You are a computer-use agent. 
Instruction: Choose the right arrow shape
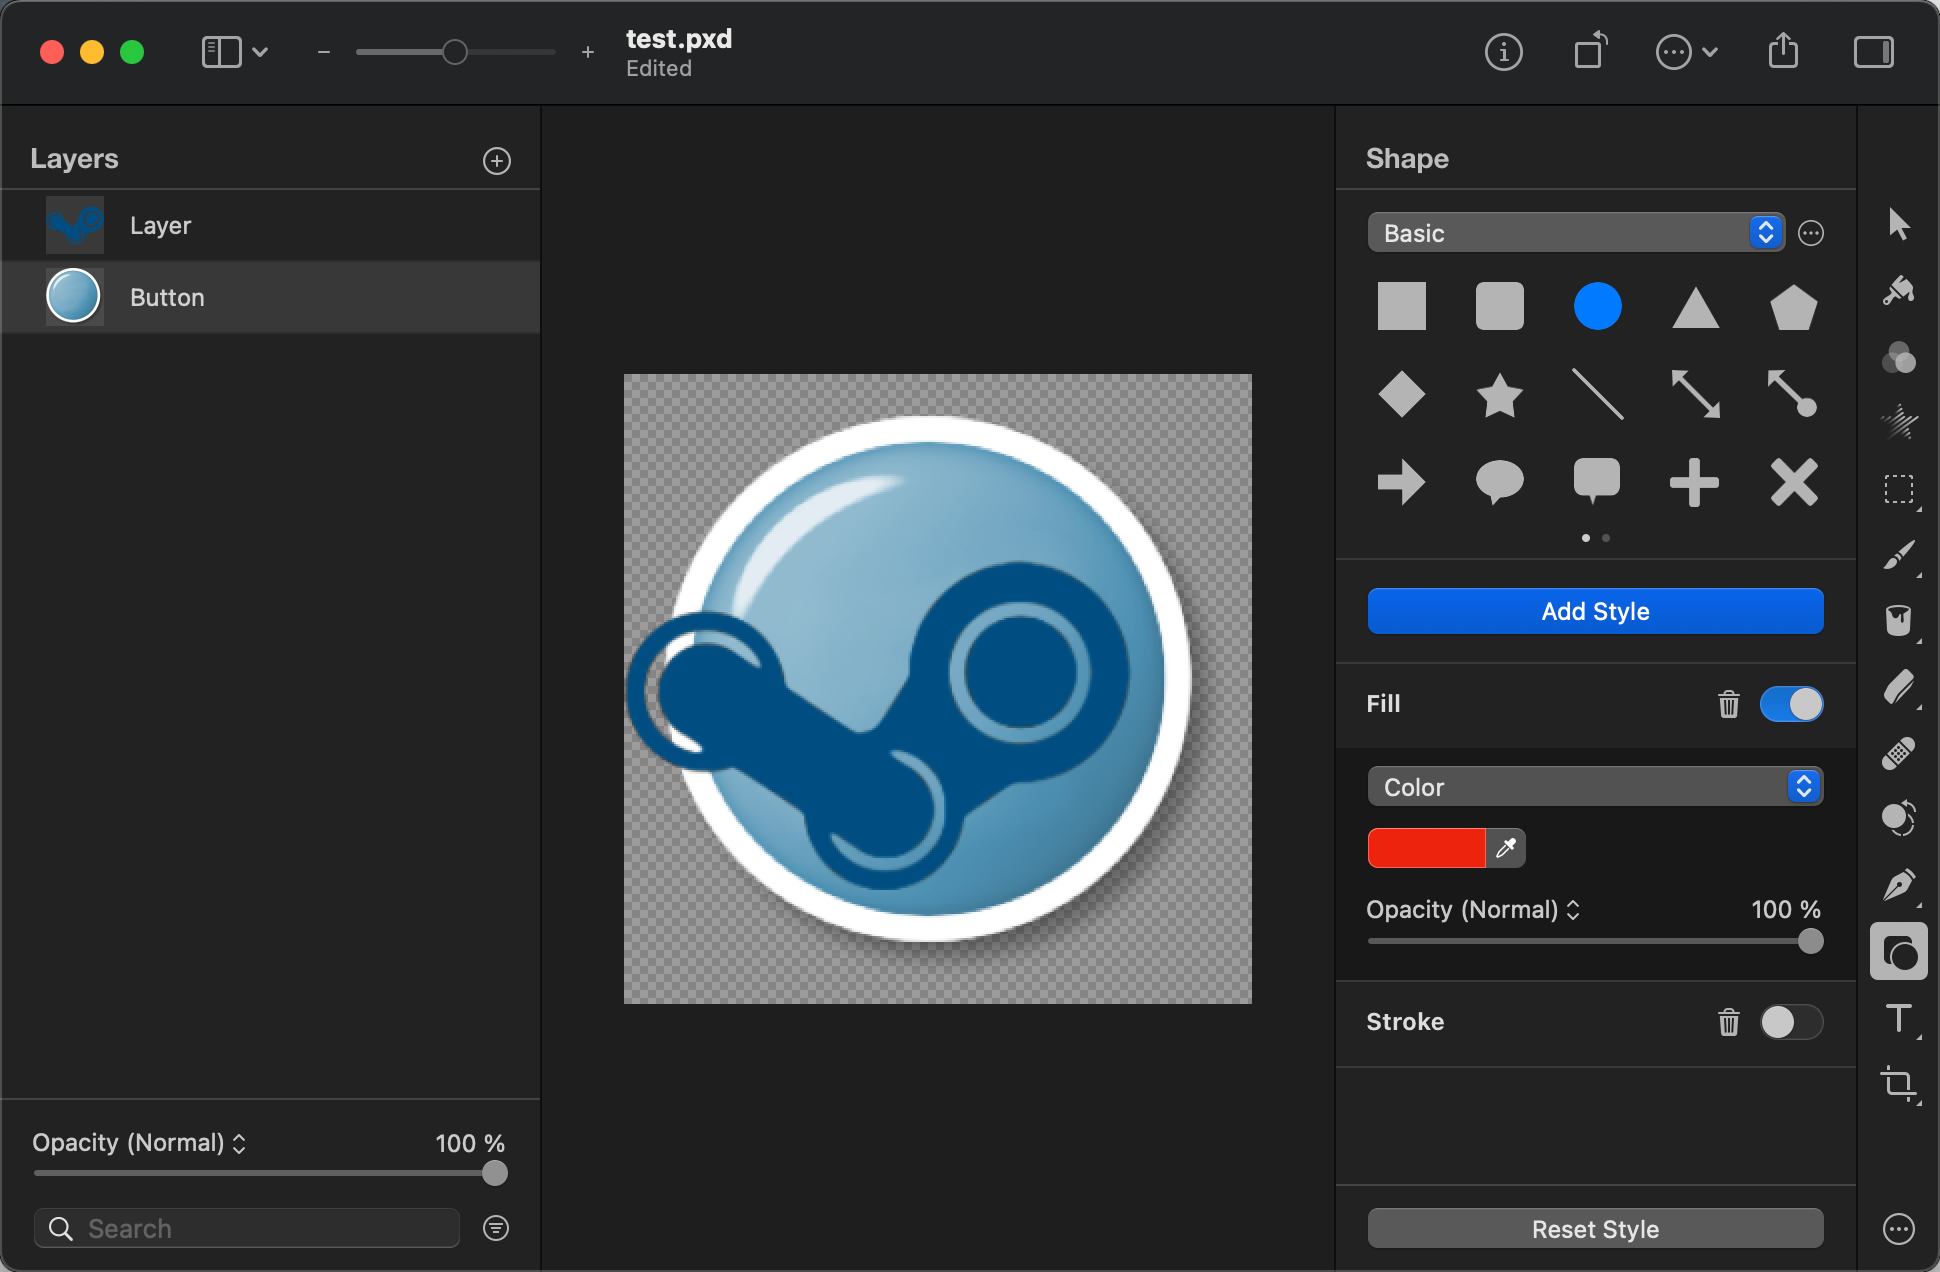(x=1401, y=482)
